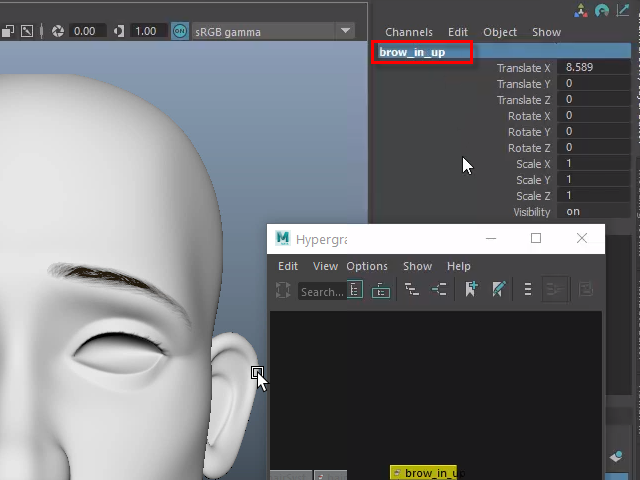The width and height of the screenshot is (640, 480).
Task: Toggle the color management ON button
Action: coord(180,31)
